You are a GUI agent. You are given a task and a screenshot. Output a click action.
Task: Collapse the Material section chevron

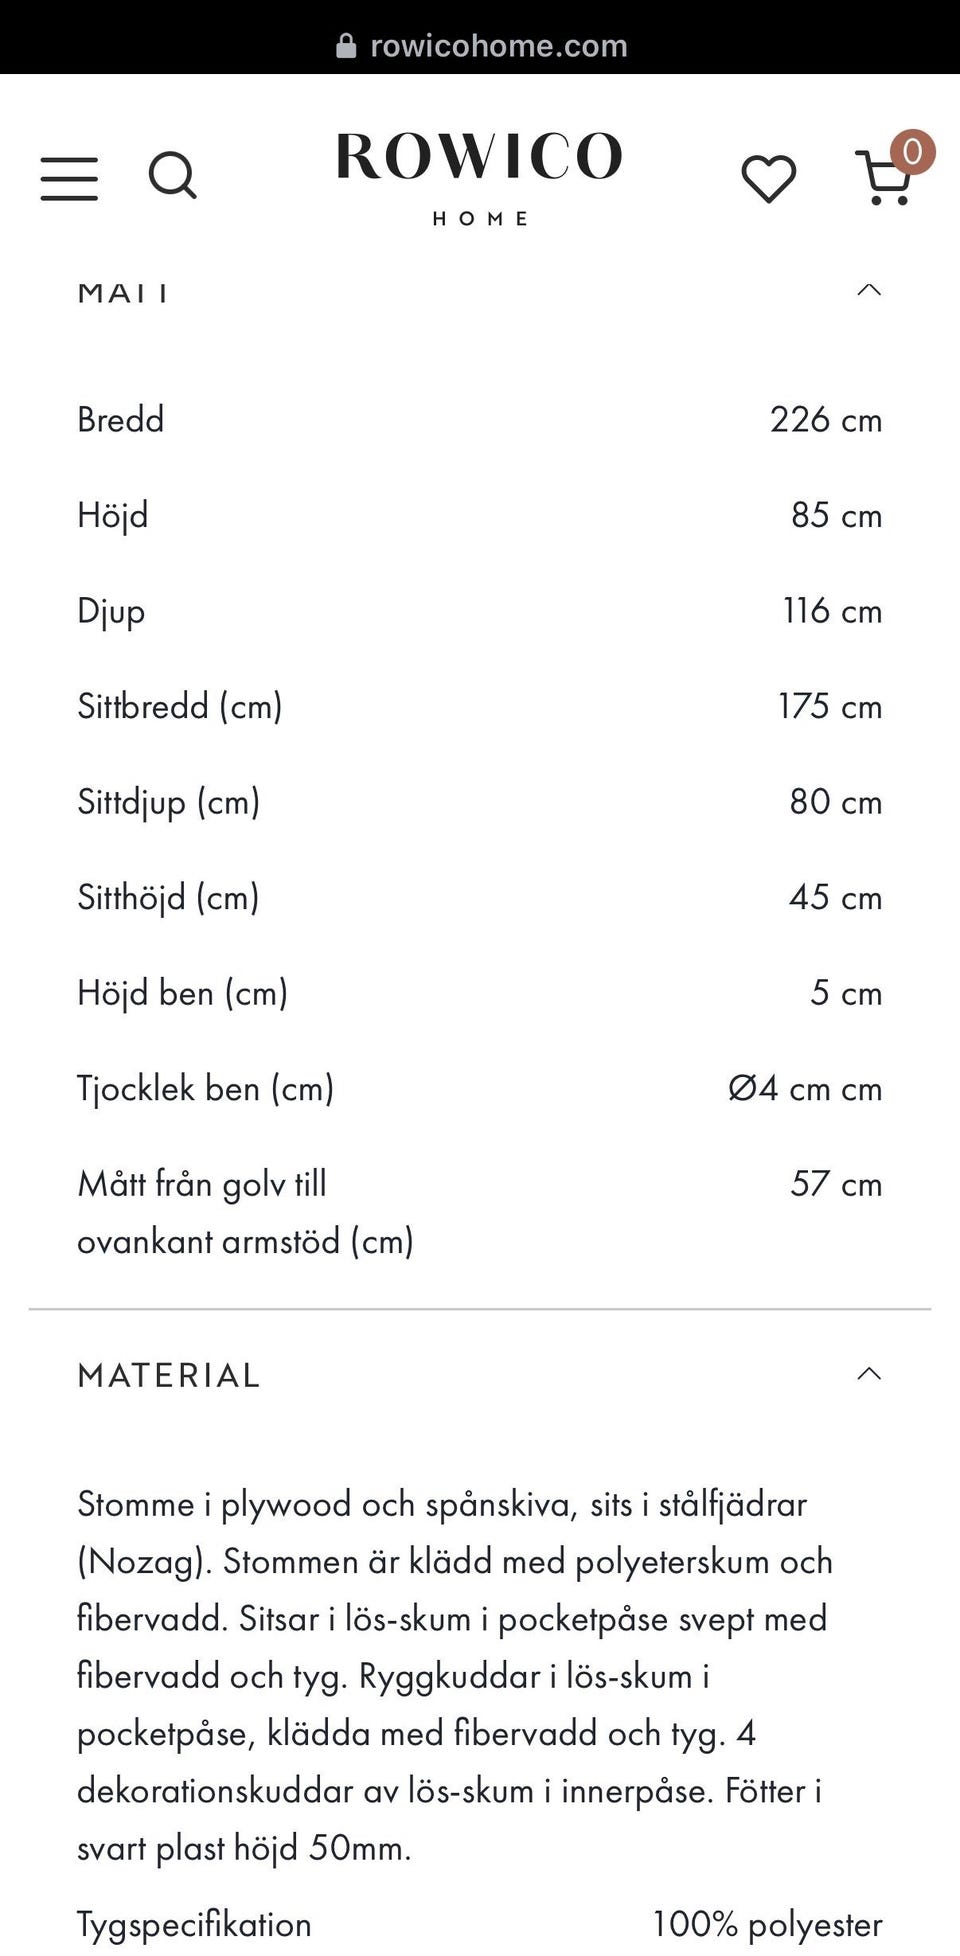tap(869, 1374)
